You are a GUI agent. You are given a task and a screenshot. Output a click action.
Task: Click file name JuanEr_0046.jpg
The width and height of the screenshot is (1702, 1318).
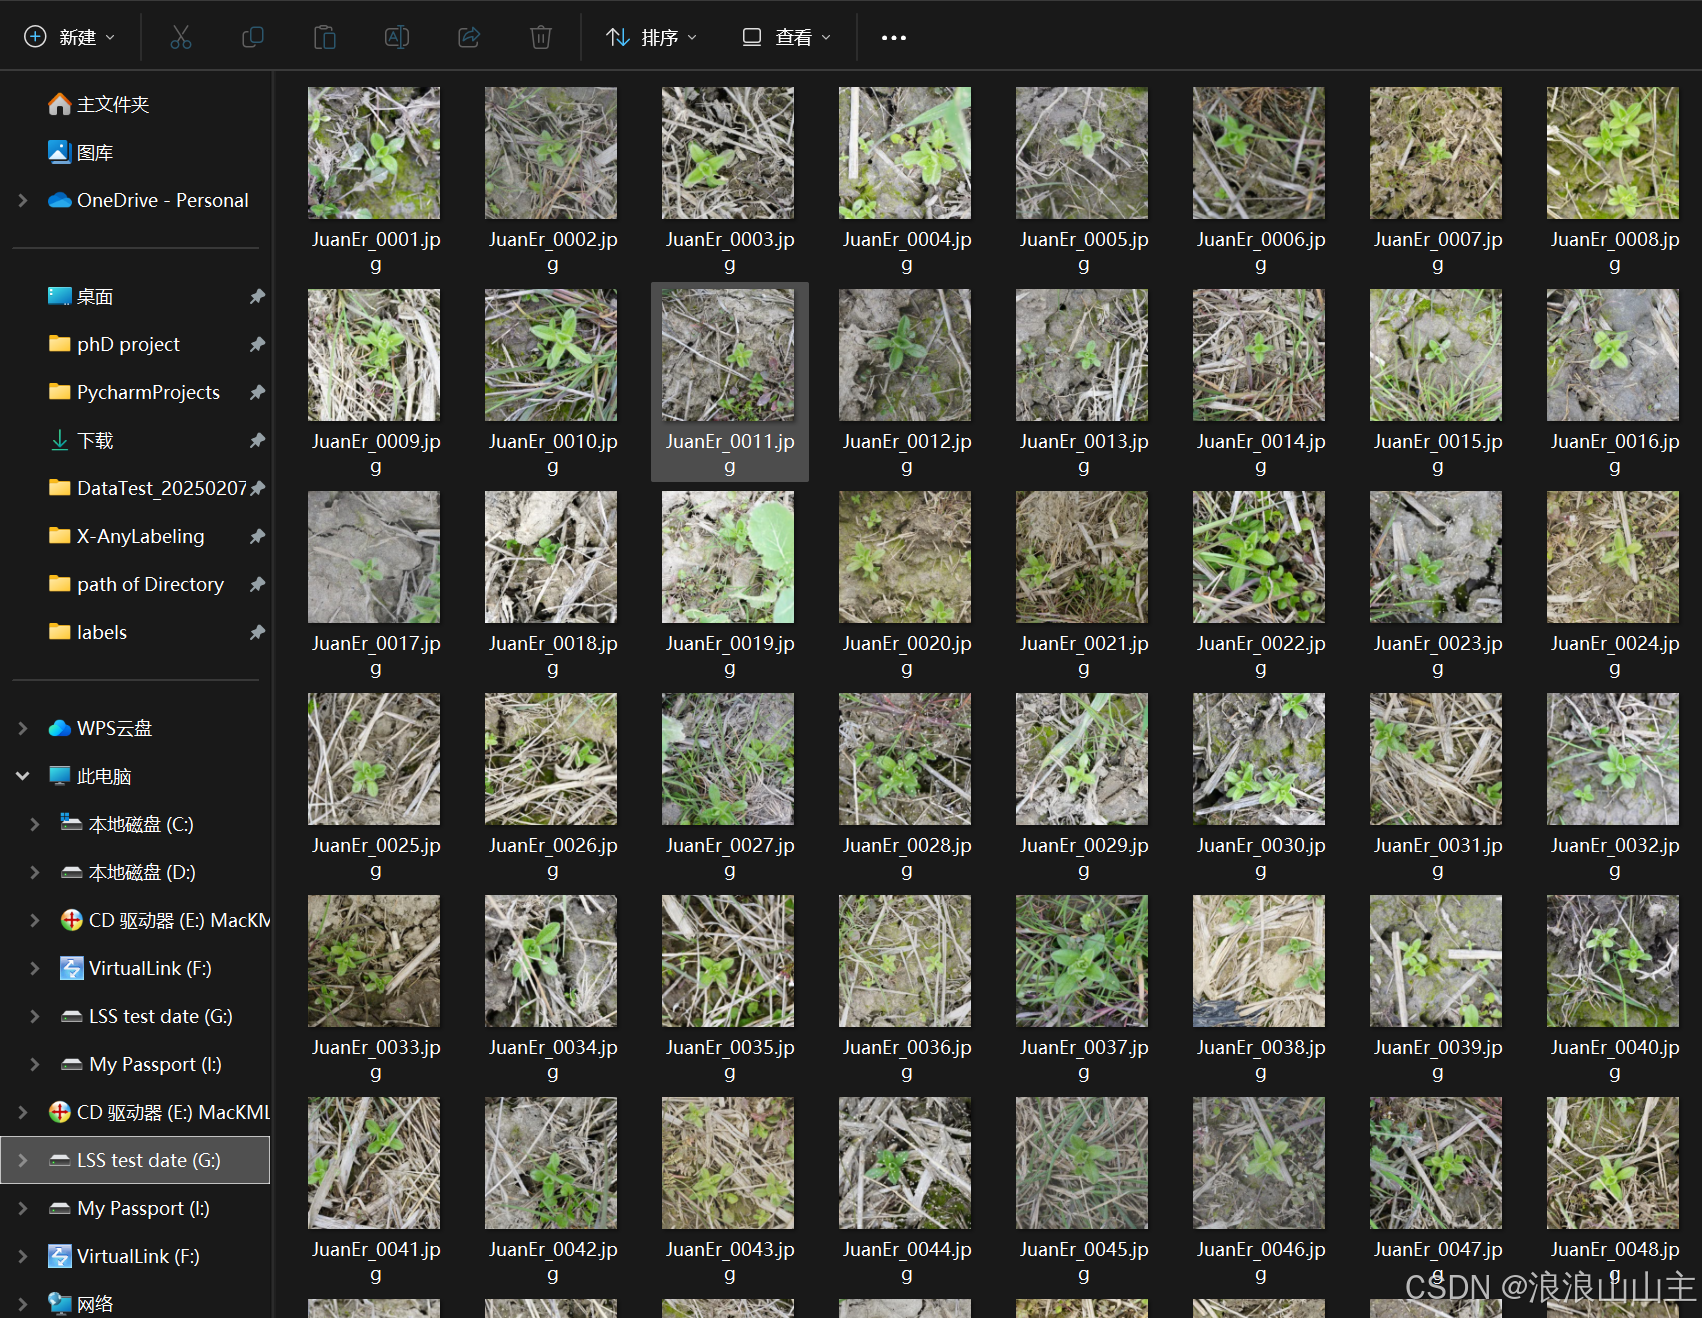[1260, 1261]
